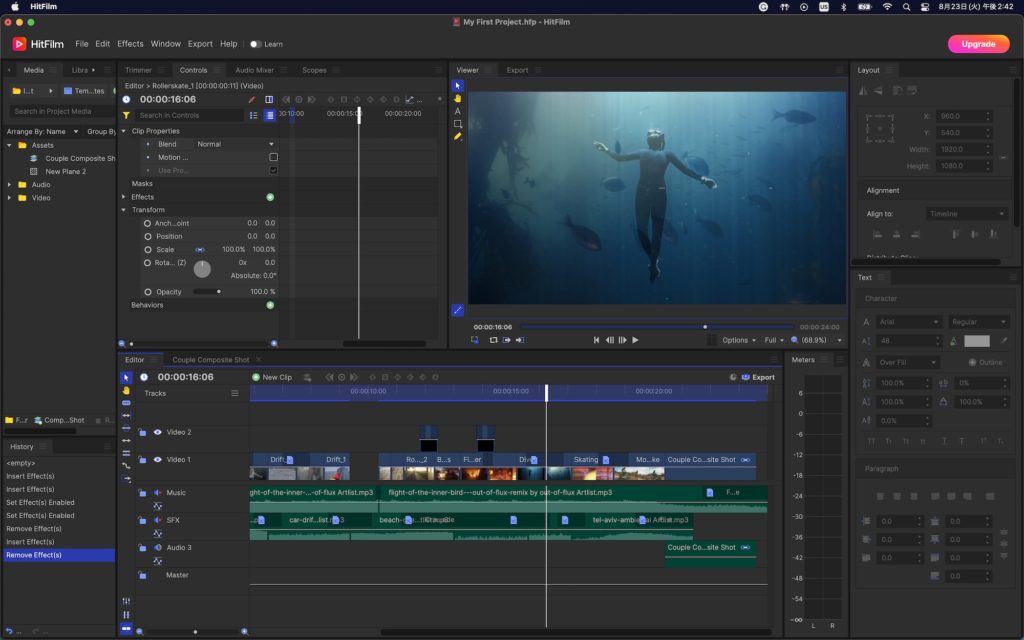This screenshot has height=640, width=1024.
Task: Open the Viewer Options dropdown
Action: tap(739, 340)
